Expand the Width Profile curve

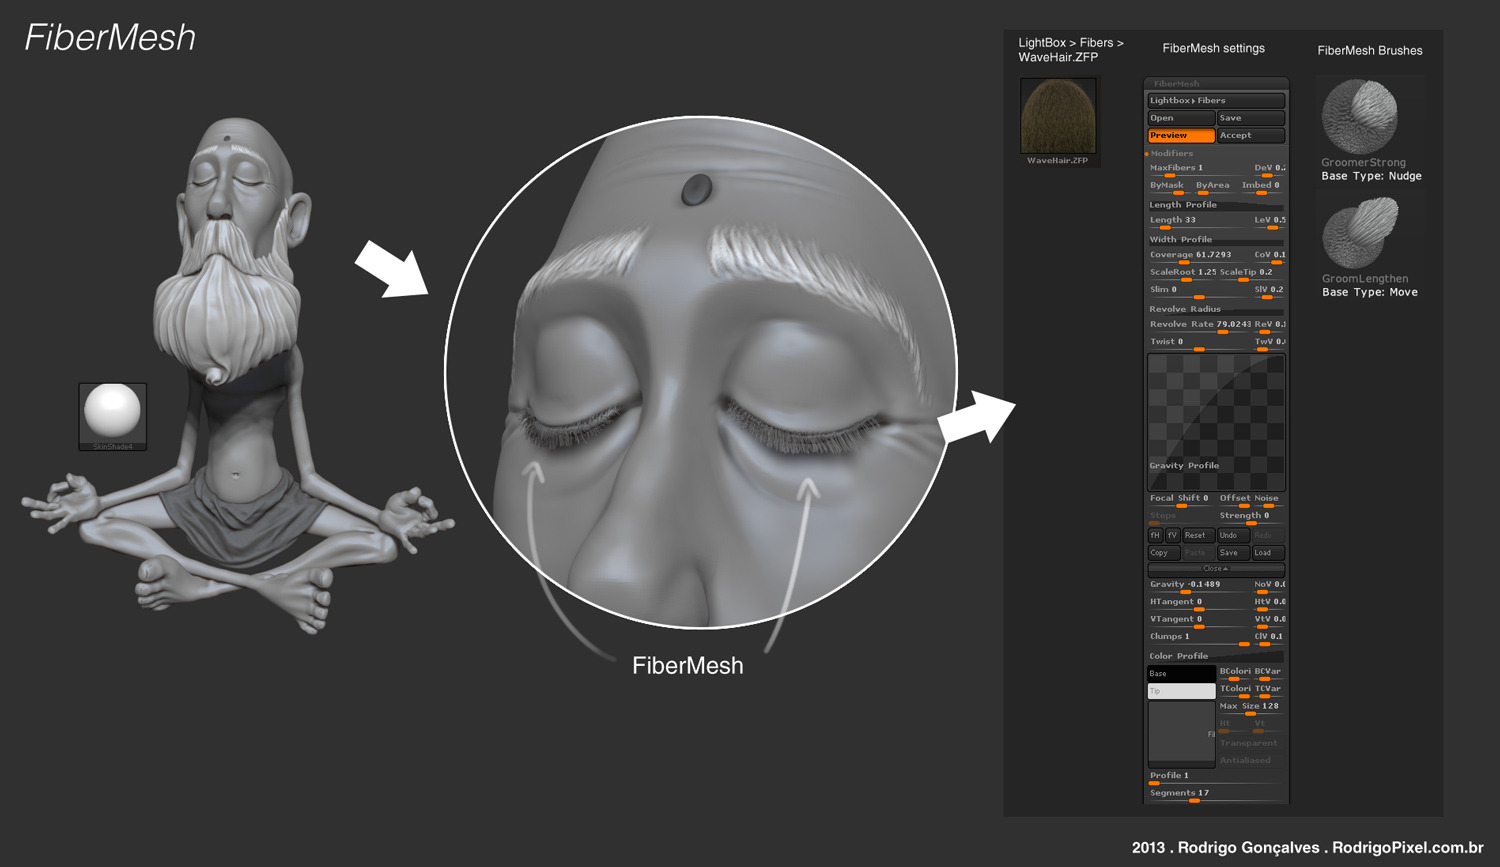1216,239
